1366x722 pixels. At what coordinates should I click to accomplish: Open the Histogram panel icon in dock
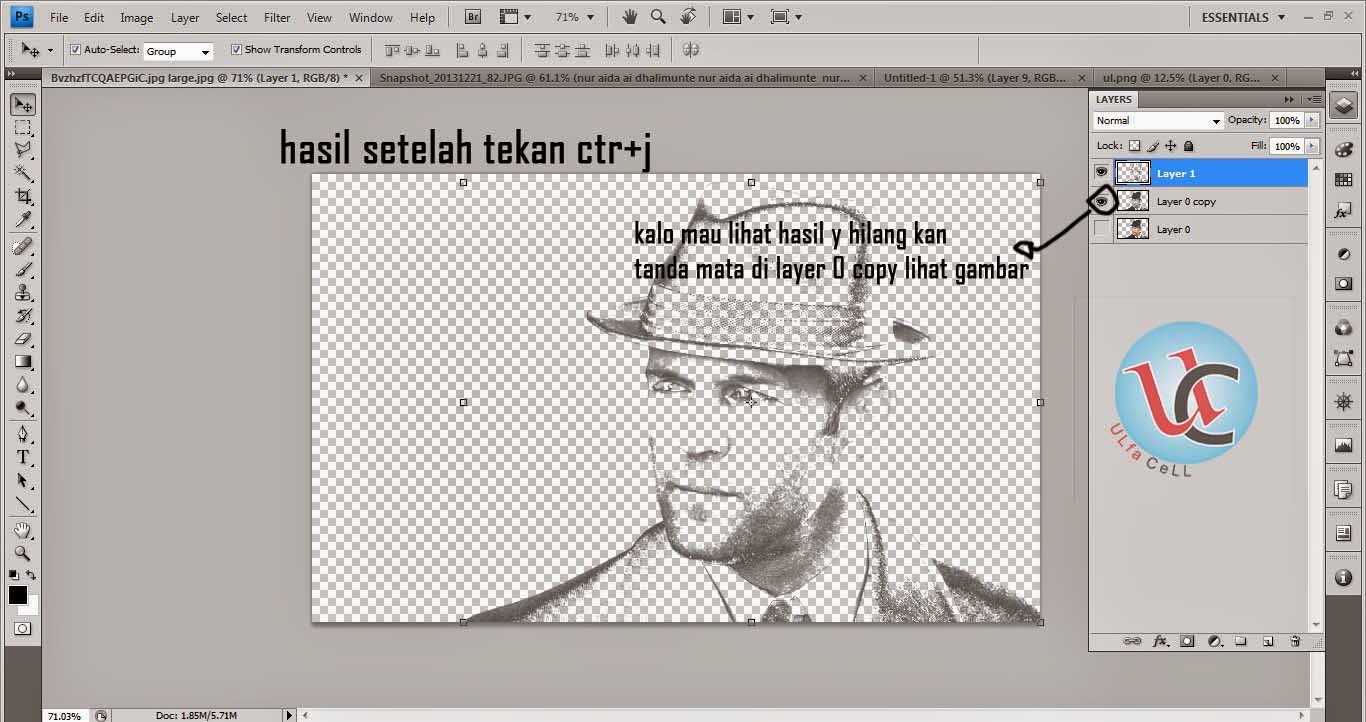[x=1343, y=445]
